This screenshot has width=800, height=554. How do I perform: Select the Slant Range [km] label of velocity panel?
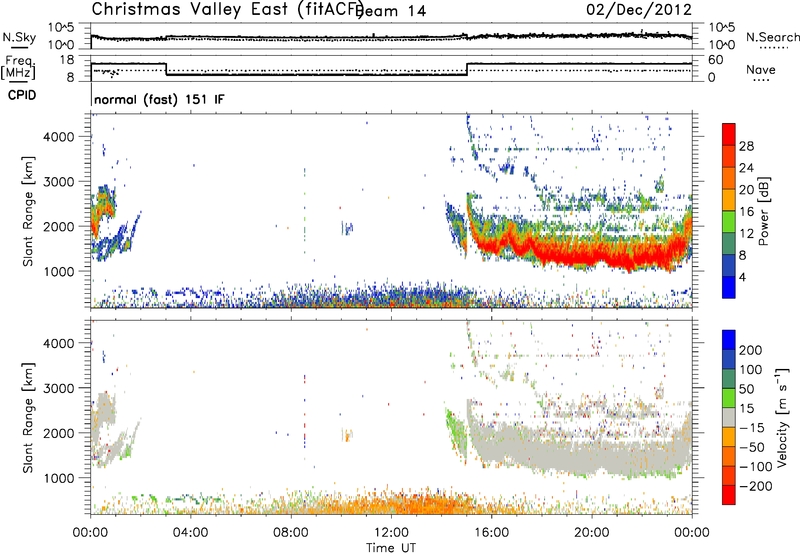pos(28,417)
